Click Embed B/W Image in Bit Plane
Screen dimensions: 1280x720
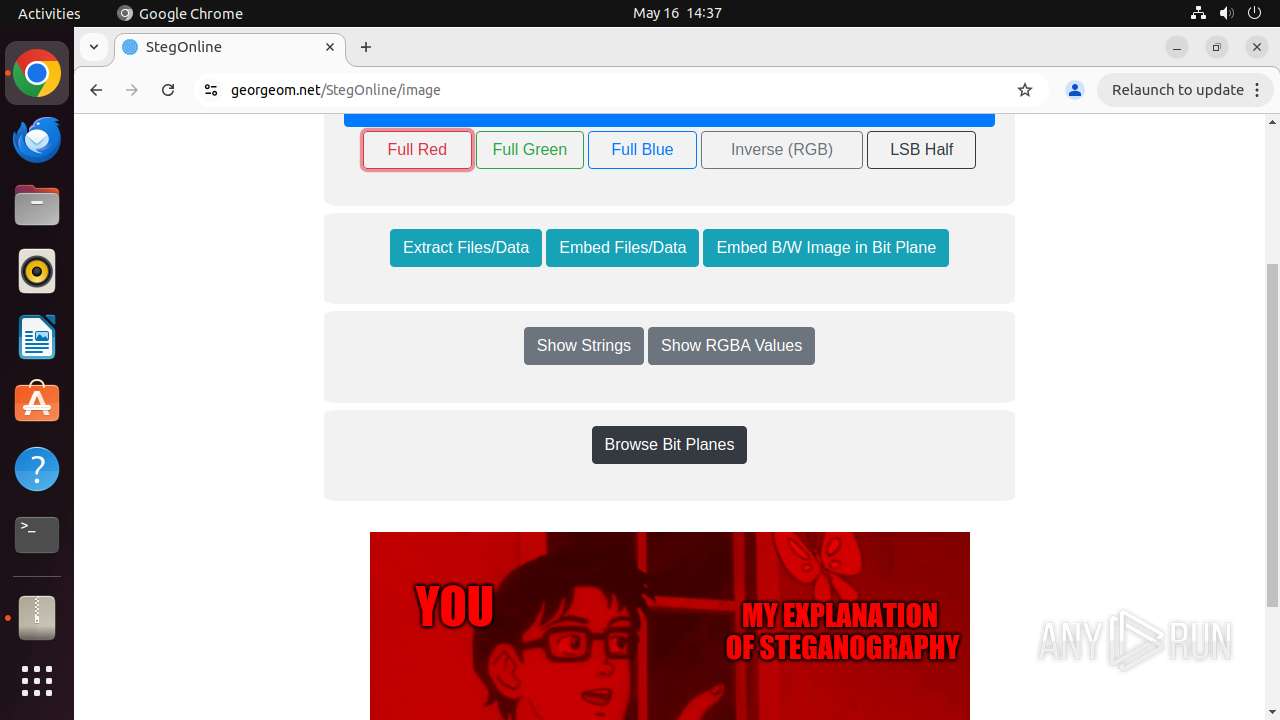pyautogui.click(x=826, y=248)
